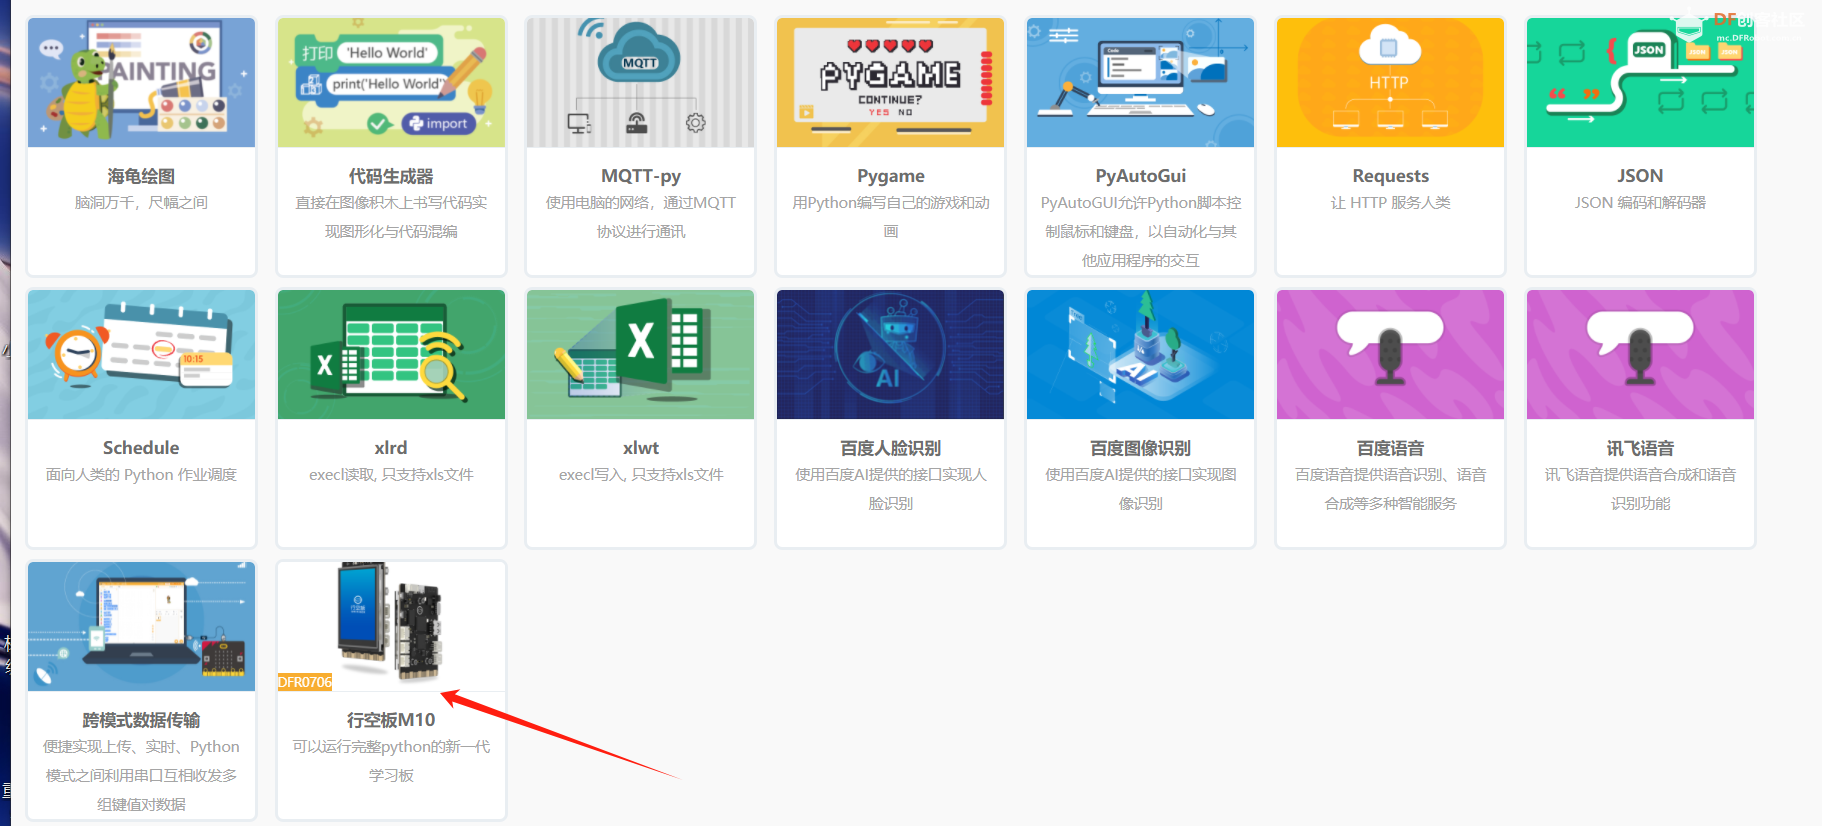Click the PyAutoGui title

(x=1140, y=176)
